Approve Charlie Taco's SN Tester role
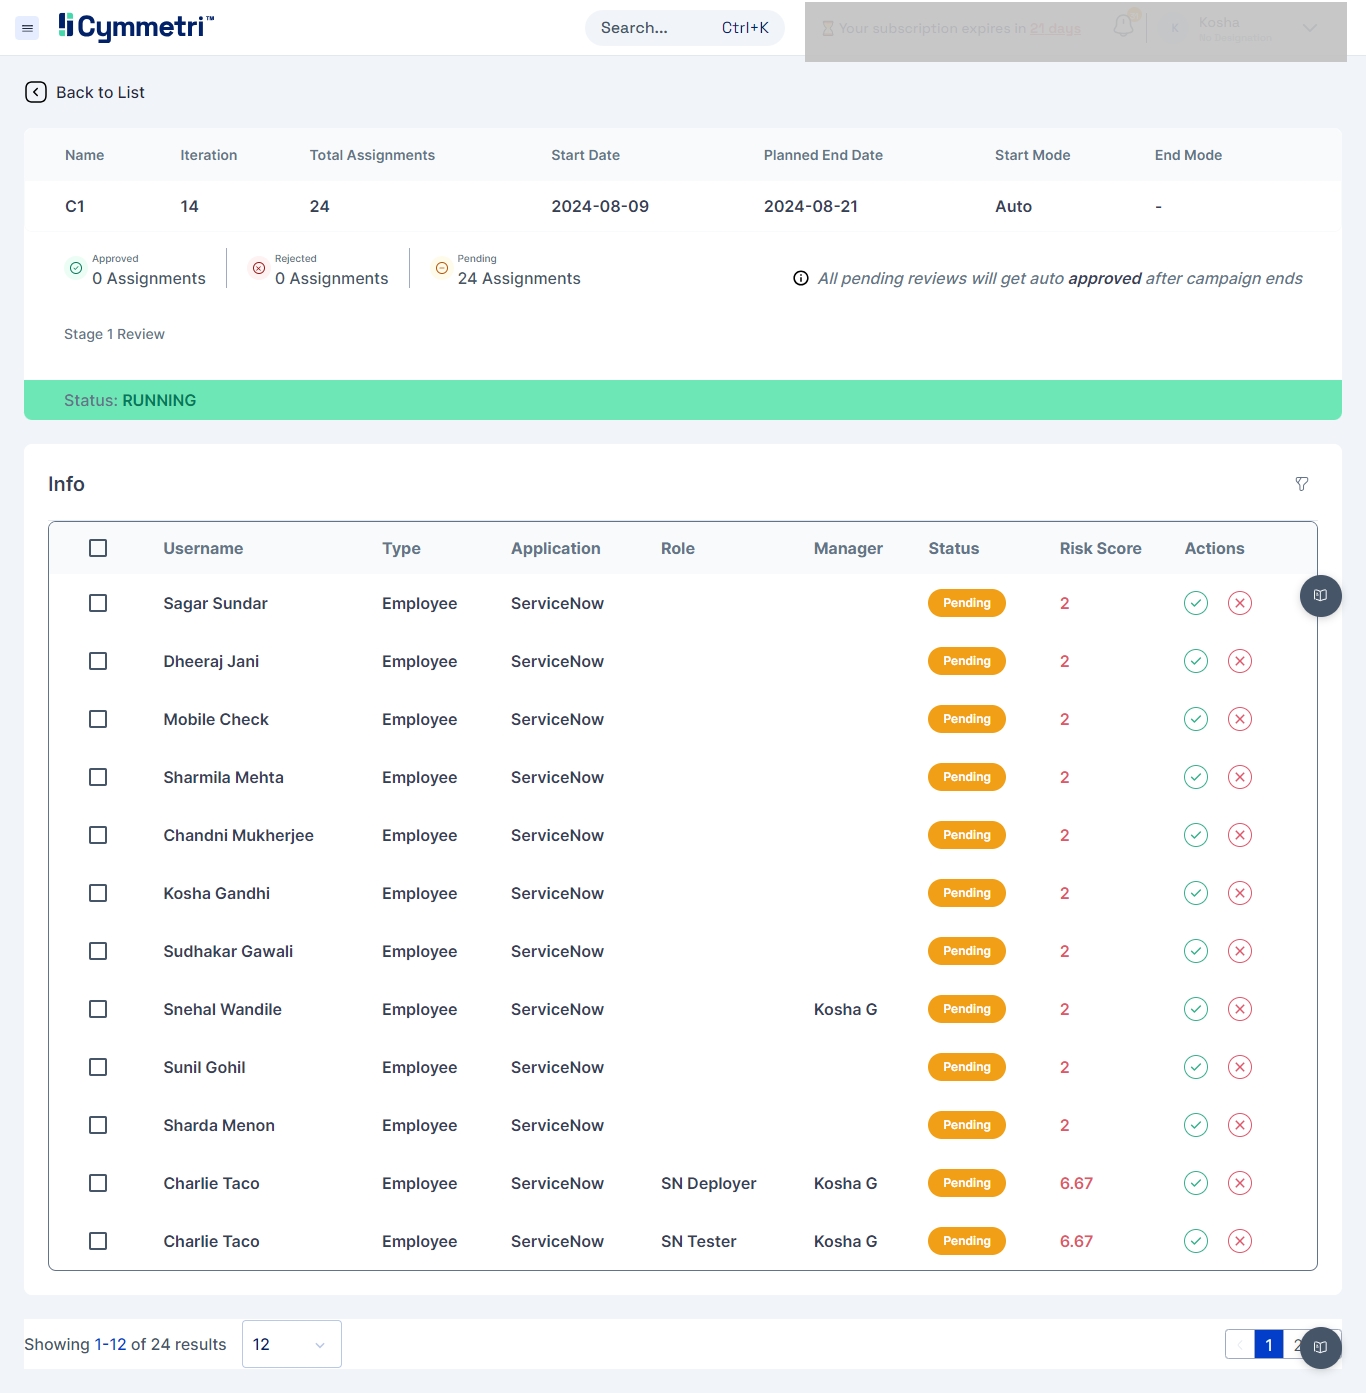 click(x=1195, y=1241)
